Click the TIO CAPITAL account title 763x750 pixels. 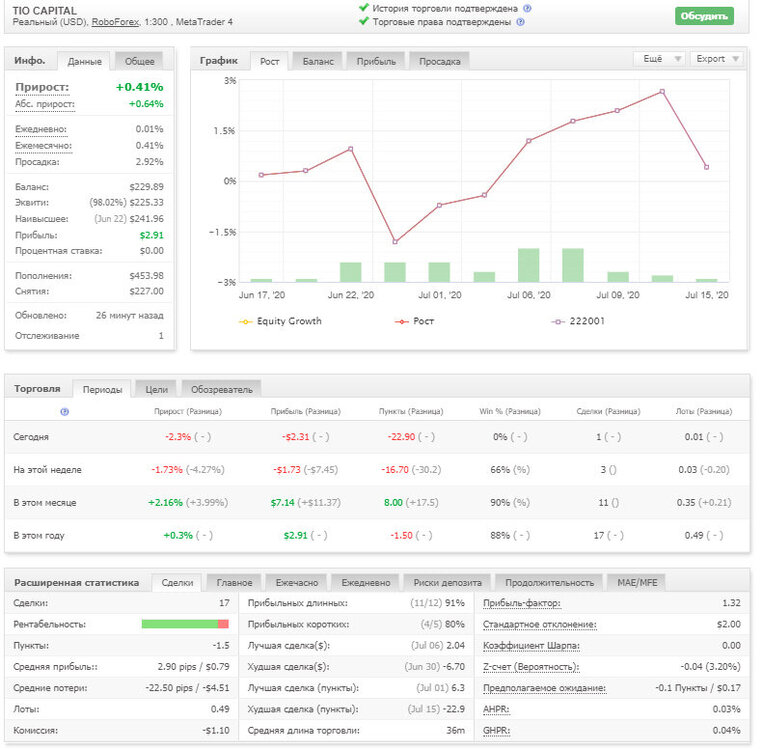pos(44,11)
